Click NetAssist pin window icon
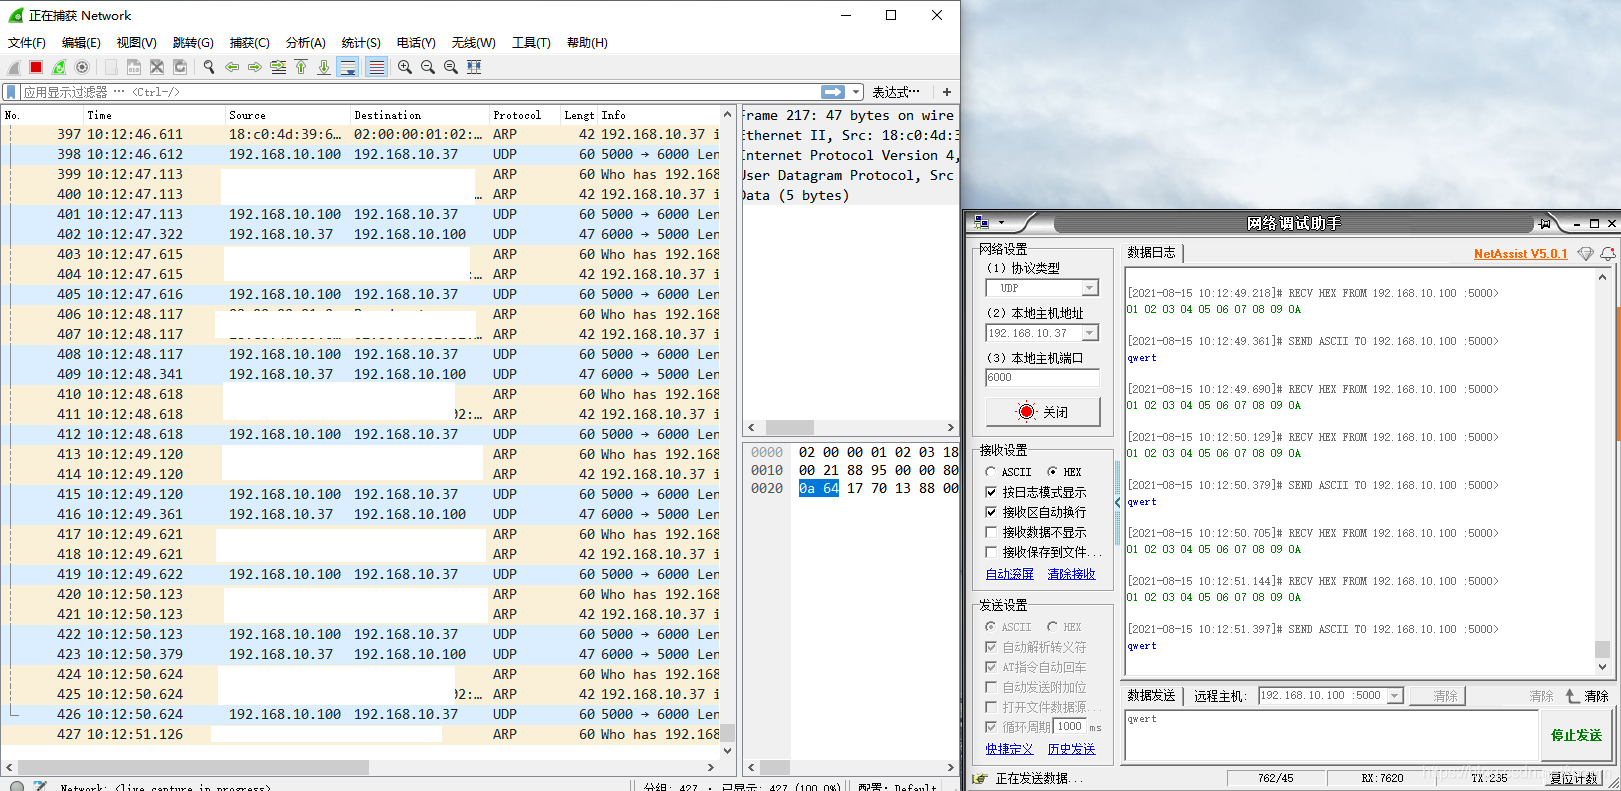This screenshot has height=791, width=1621. point(1546,223)
